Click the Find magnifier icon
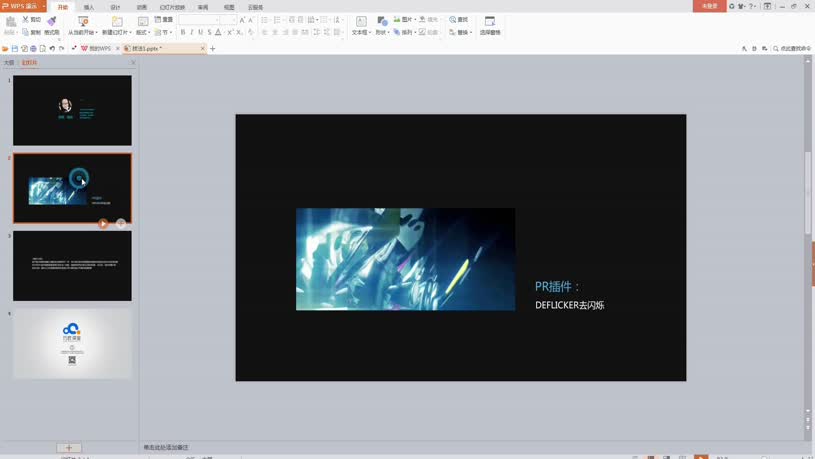The width and height of the screenshot is (815, 459). 453,19
